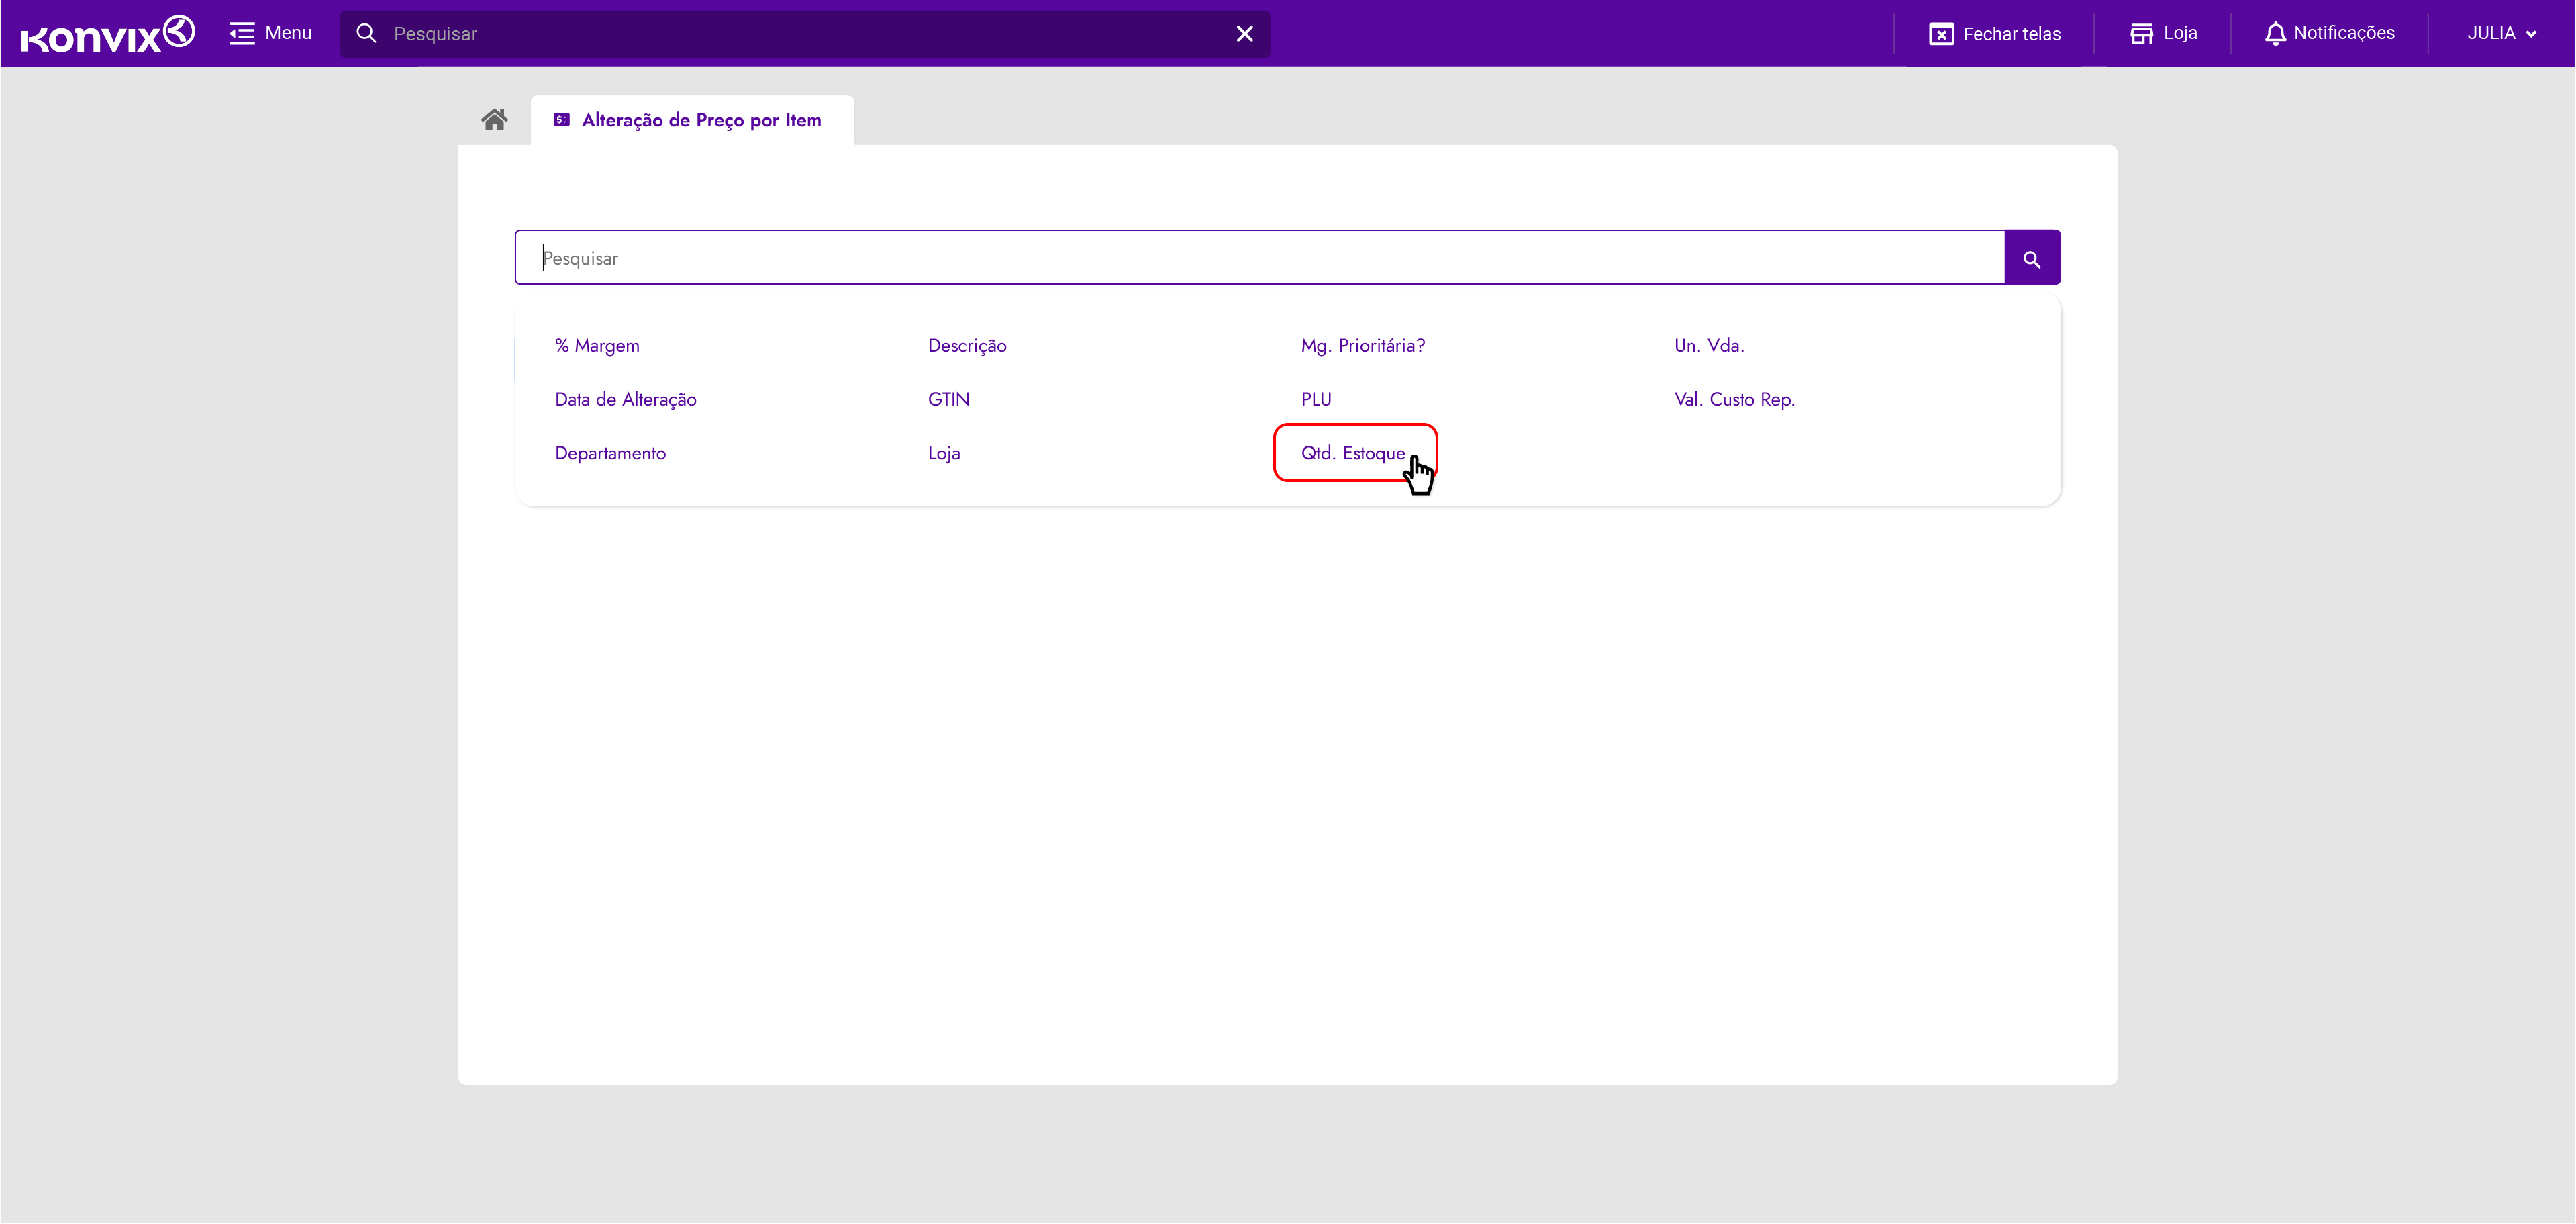The width and height of the screenshot is (2576, 1224).
Task: Open Notificações bell icon
Action: point(2275,34)
